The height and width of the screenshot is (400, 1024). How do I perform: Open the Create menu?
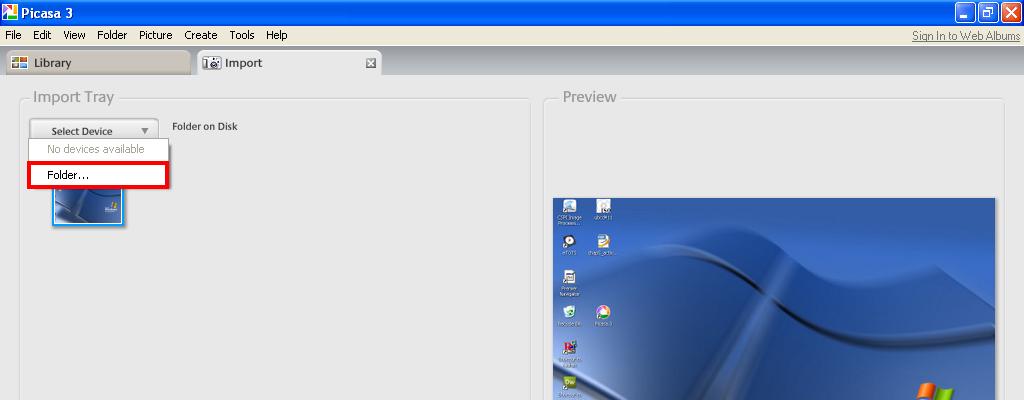pos(200,35)
